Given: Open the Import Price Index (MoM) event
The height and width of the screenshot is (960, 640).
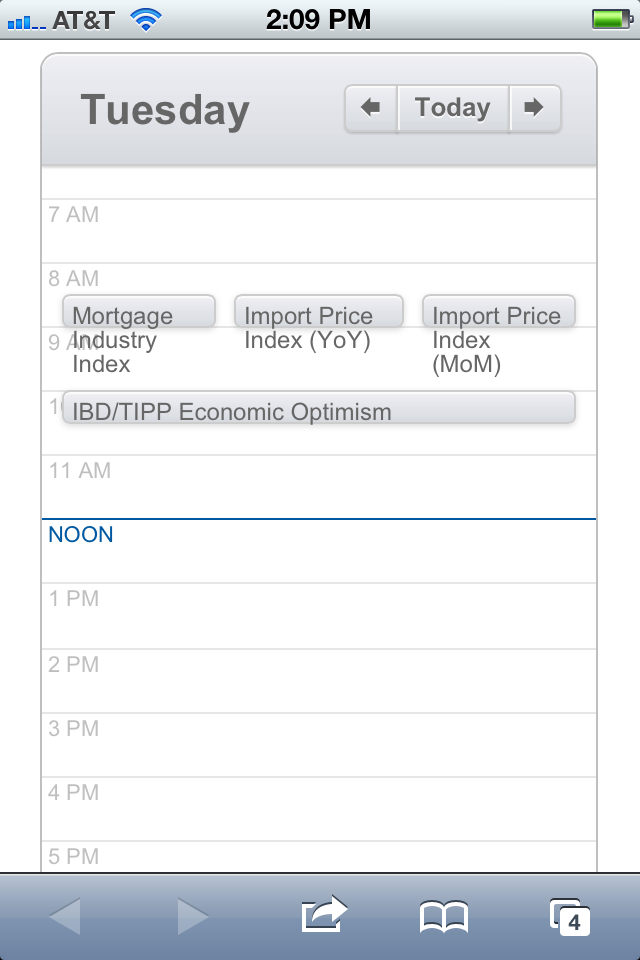Looking at the screenshot, I should coord(499,311).
